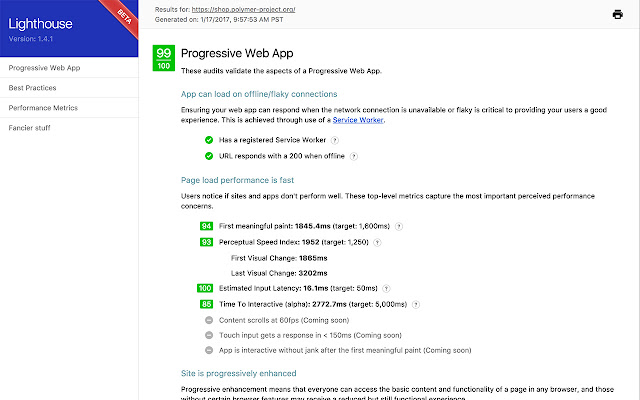Click gray icon beside Touch input response
Screen dimensions: 640x400
[x=209, y=335]
